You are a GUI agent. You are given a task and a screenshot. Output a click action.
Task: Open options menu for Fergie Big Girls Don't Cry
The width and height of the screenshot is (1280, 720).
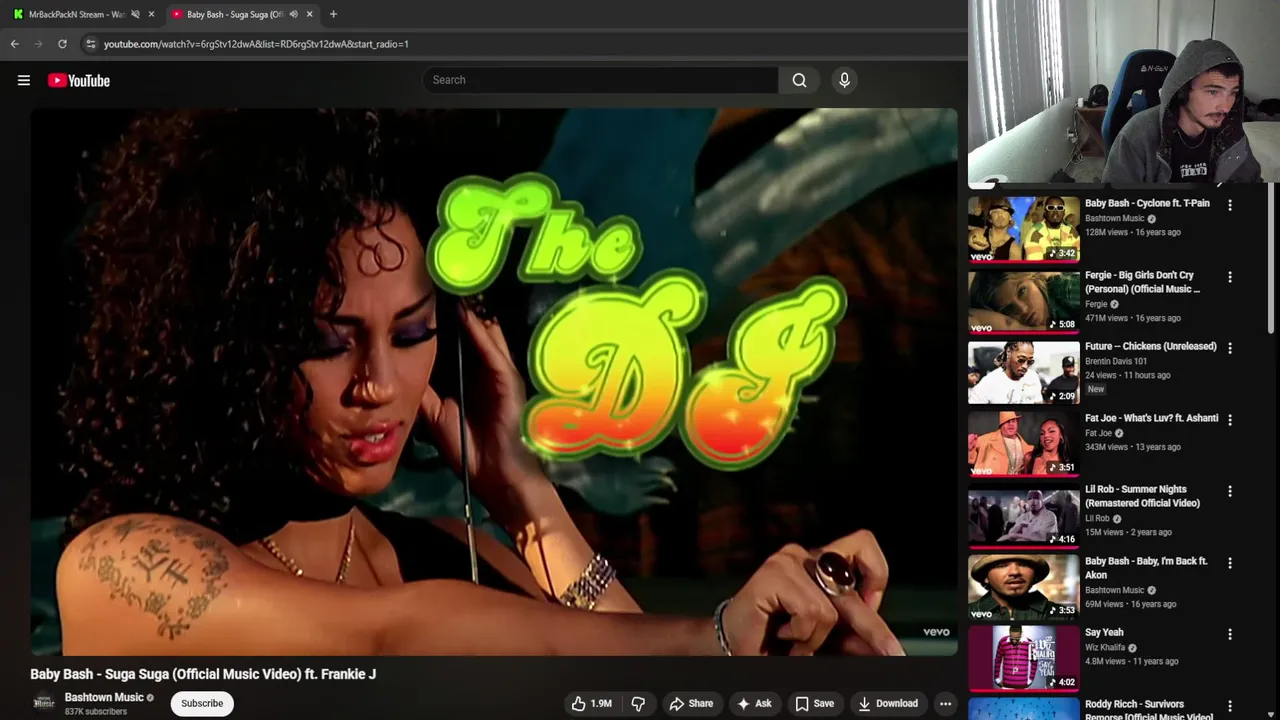1230,276
